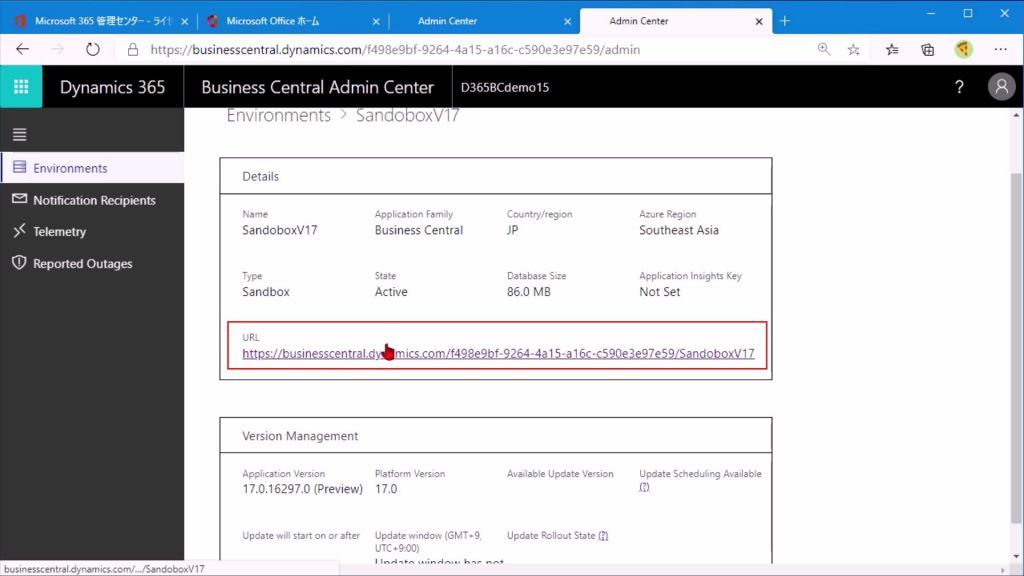
Task: Open the SandoboxV17 environment URL link
Action: 498,353
